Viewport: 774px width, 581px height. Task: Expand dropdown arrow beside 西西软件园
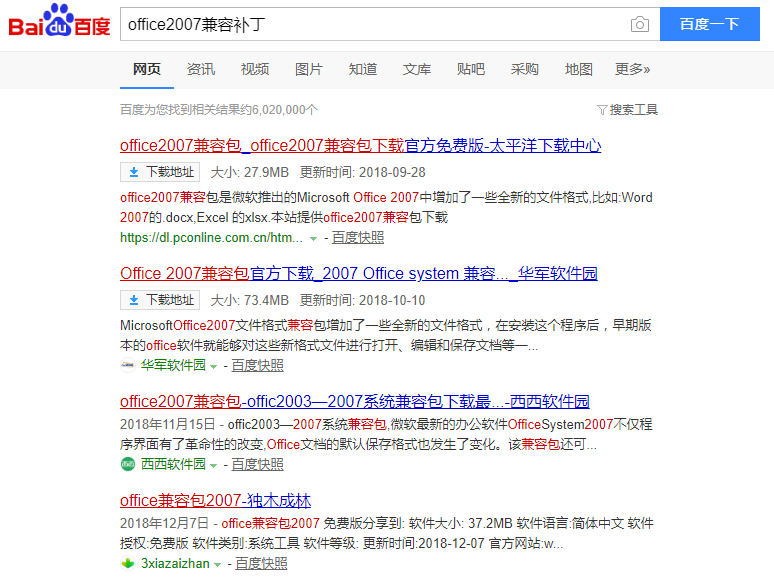click(213, 465)
